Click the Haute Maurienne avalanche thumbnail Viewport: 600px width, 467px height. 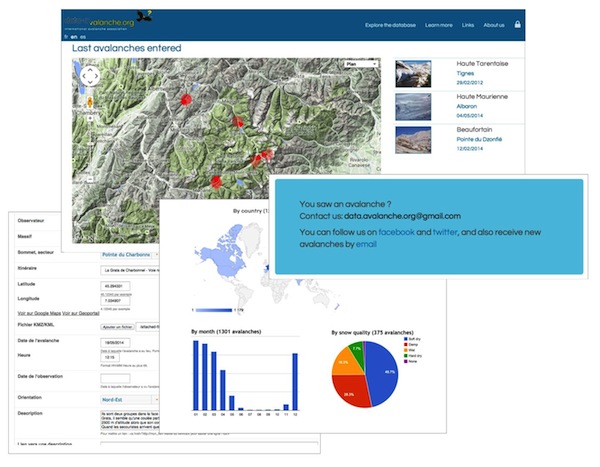(x=413, y=107)
